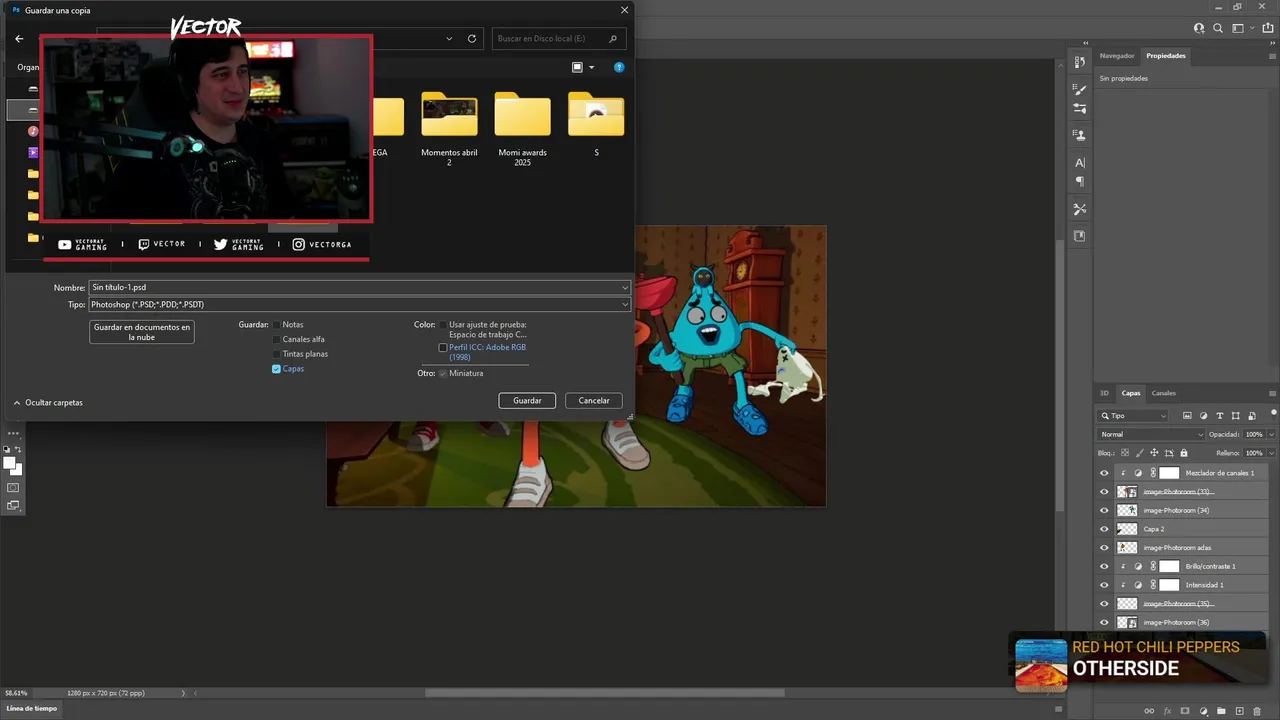Hide the Capa 2 layer
Image resolution: width=1280 pixels, height=720 pixels.
click(x=1104, y=529)
